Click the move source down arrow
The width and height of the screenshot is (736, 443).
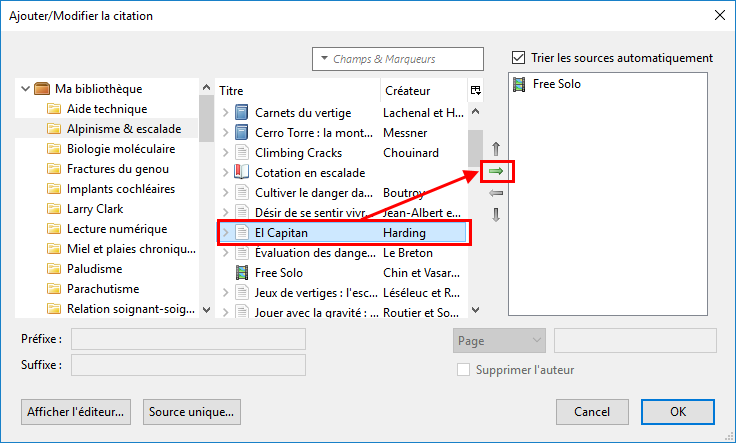pyautogui.click(x=496, y=215)
